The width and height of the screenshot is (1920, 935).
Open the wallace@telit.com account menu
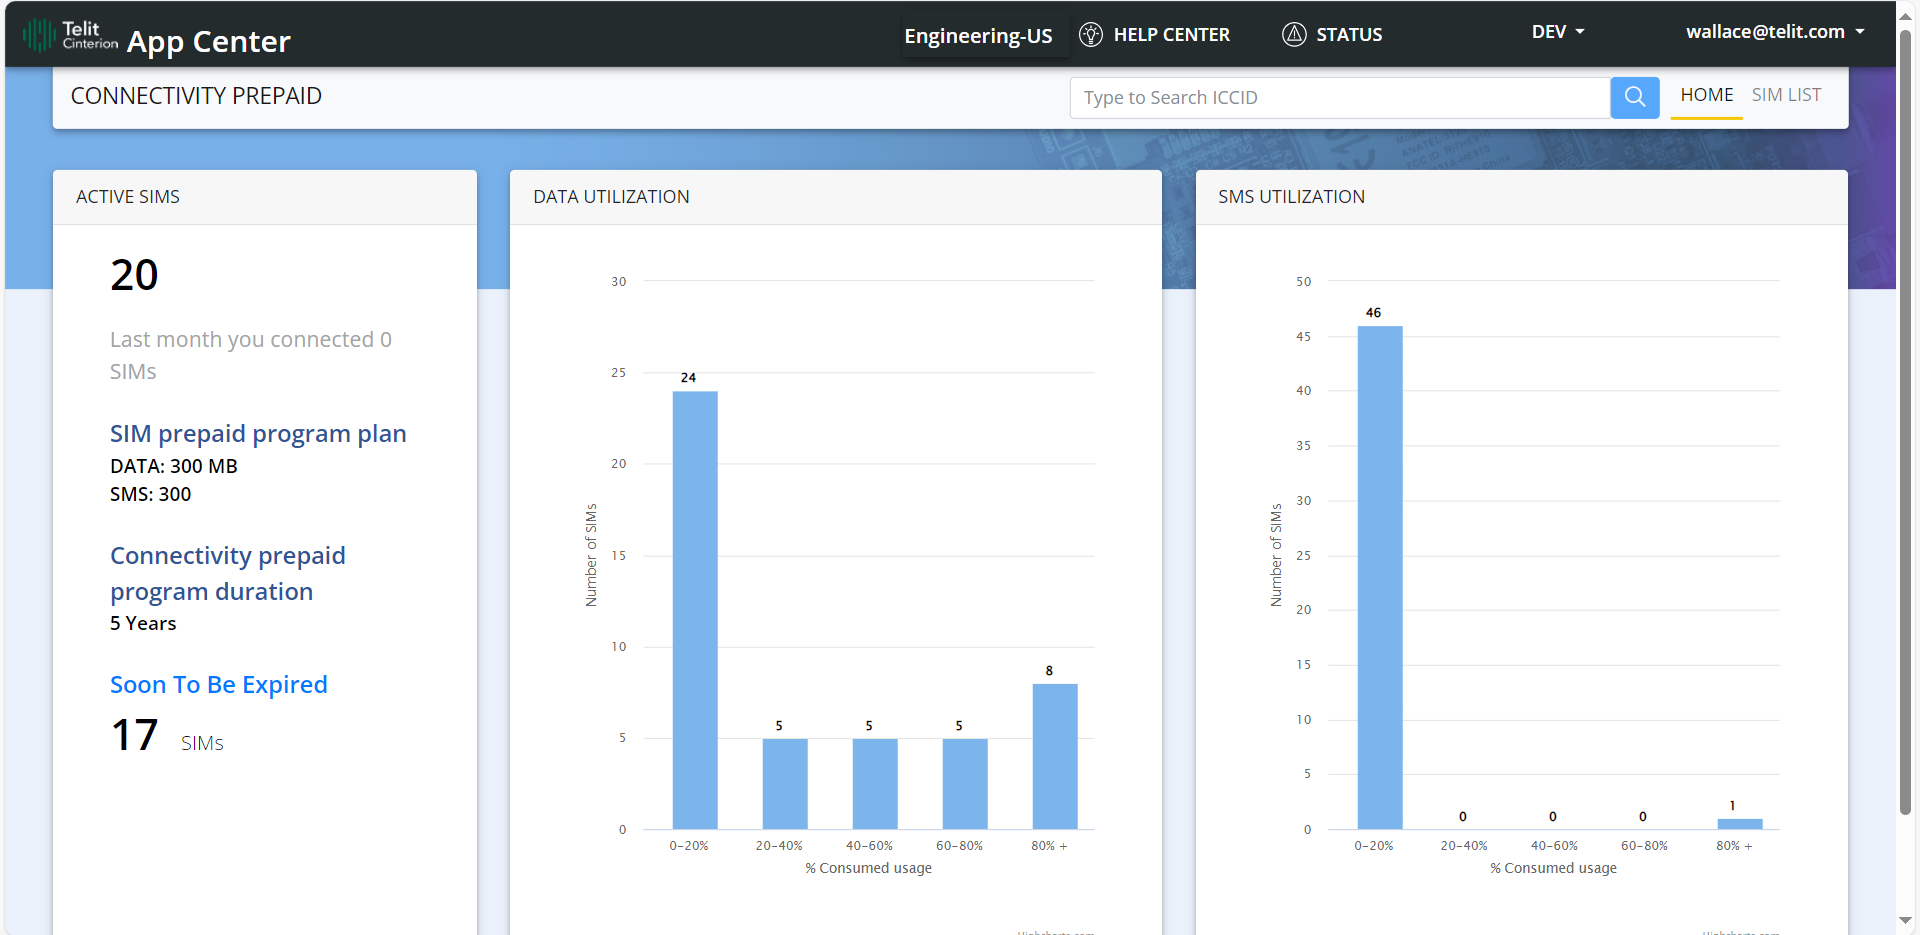1774,32
